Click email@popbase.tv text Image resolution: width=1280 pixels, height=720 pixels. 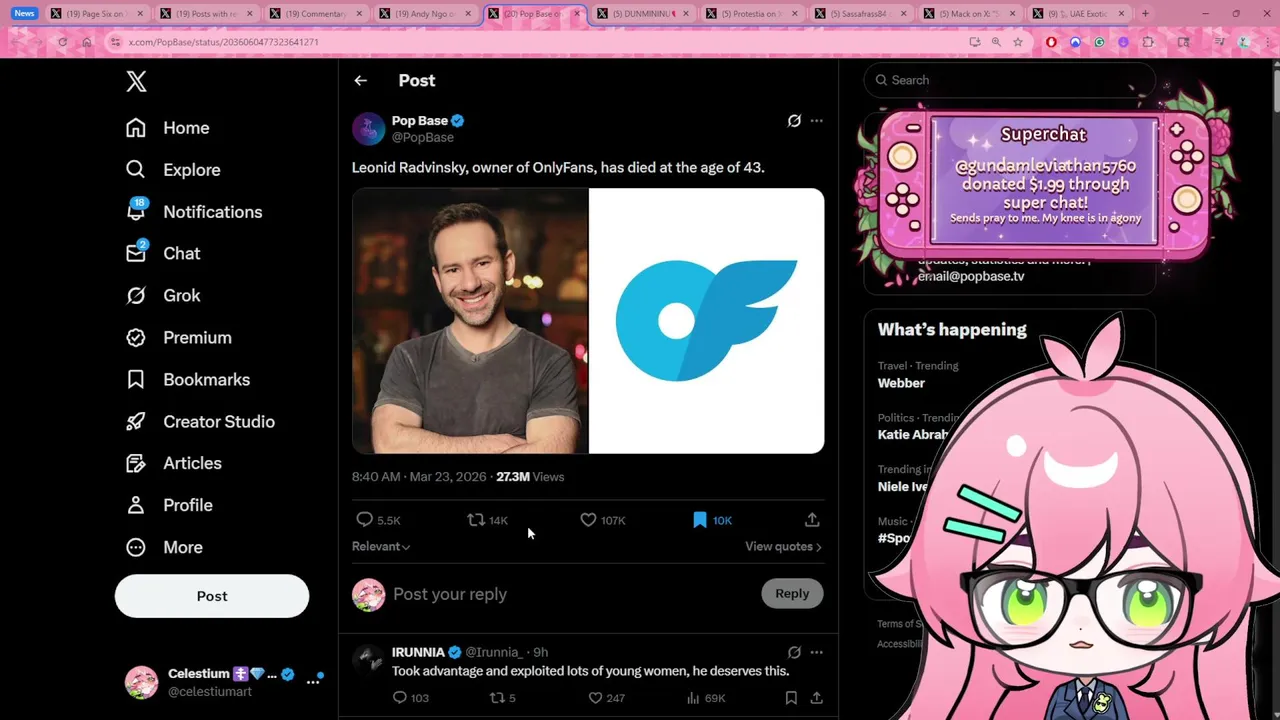point(971,276)
